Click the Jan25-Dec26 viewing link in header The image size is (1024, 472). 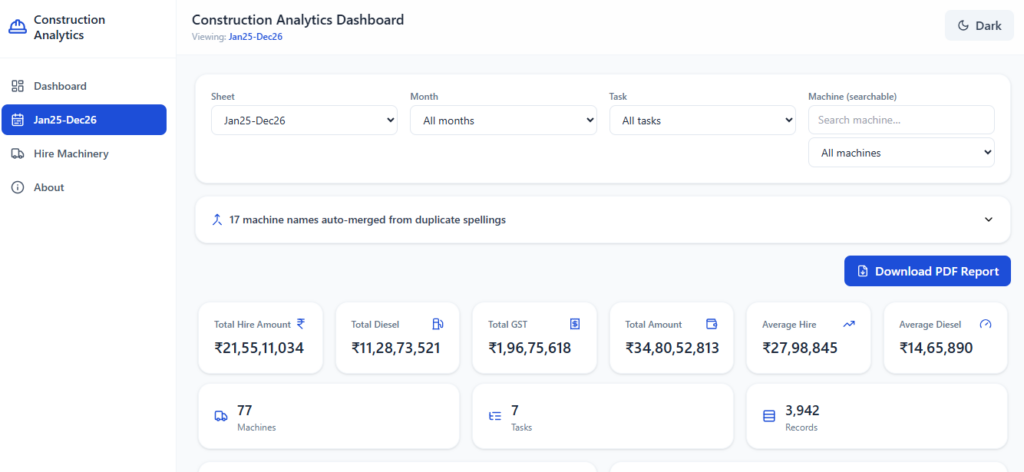[255, 37]
